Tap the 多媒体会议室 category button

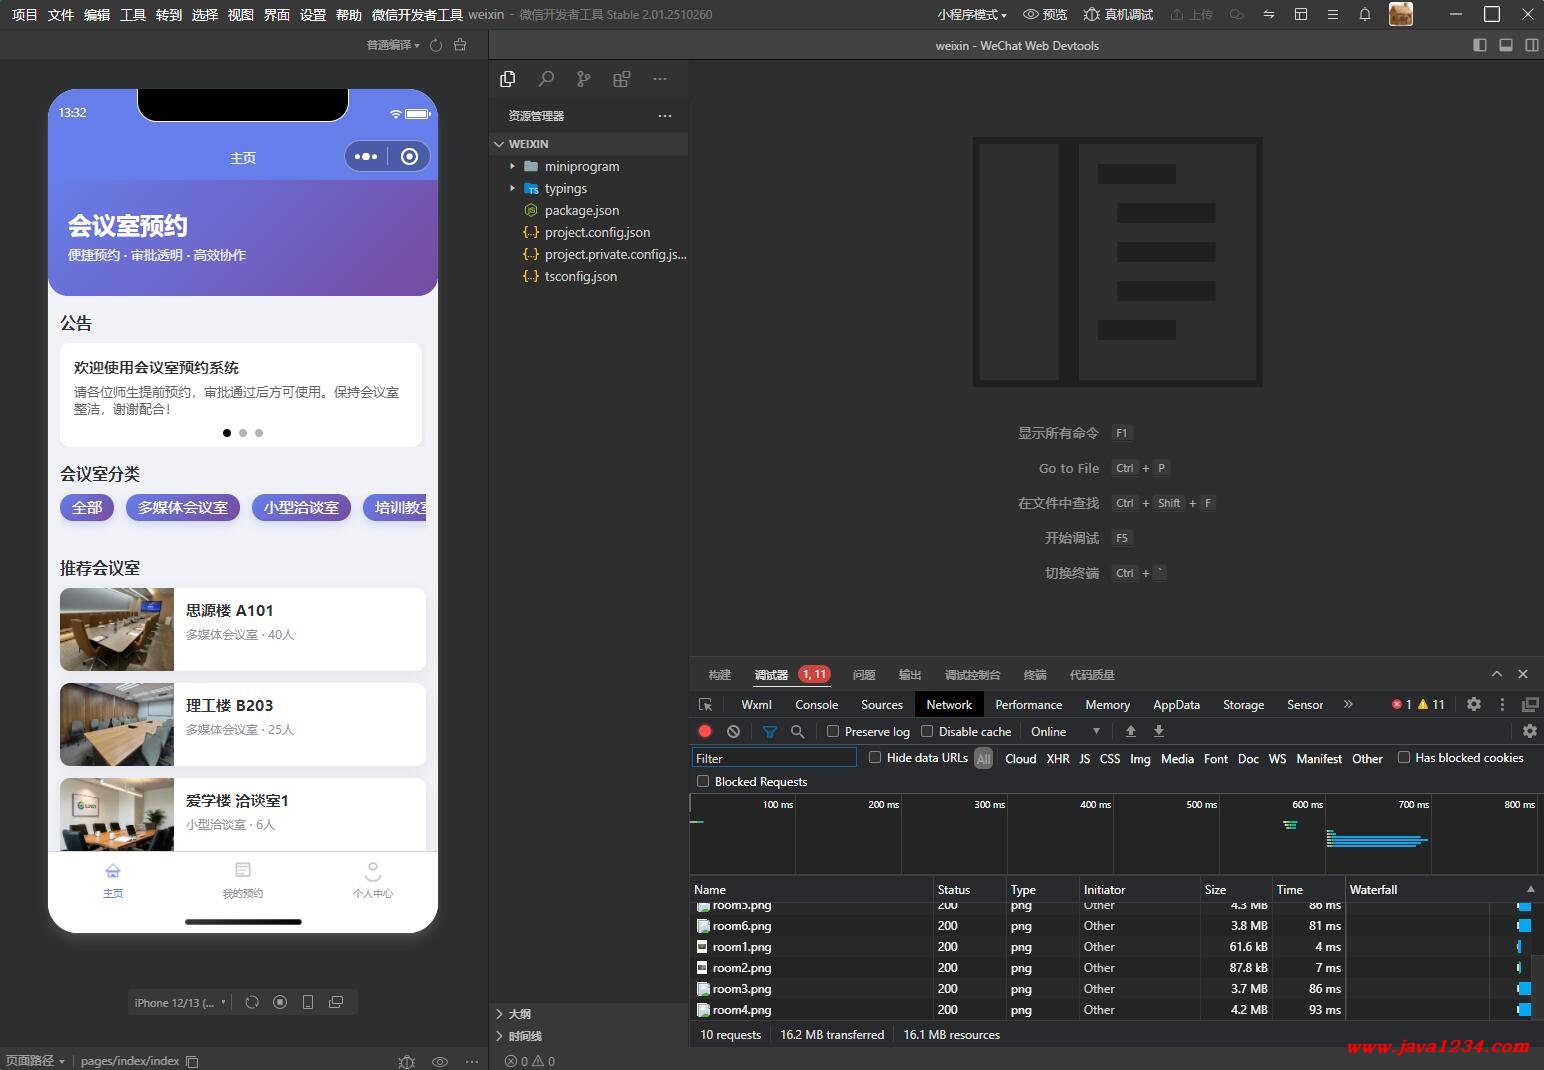(x=182, y=507)
